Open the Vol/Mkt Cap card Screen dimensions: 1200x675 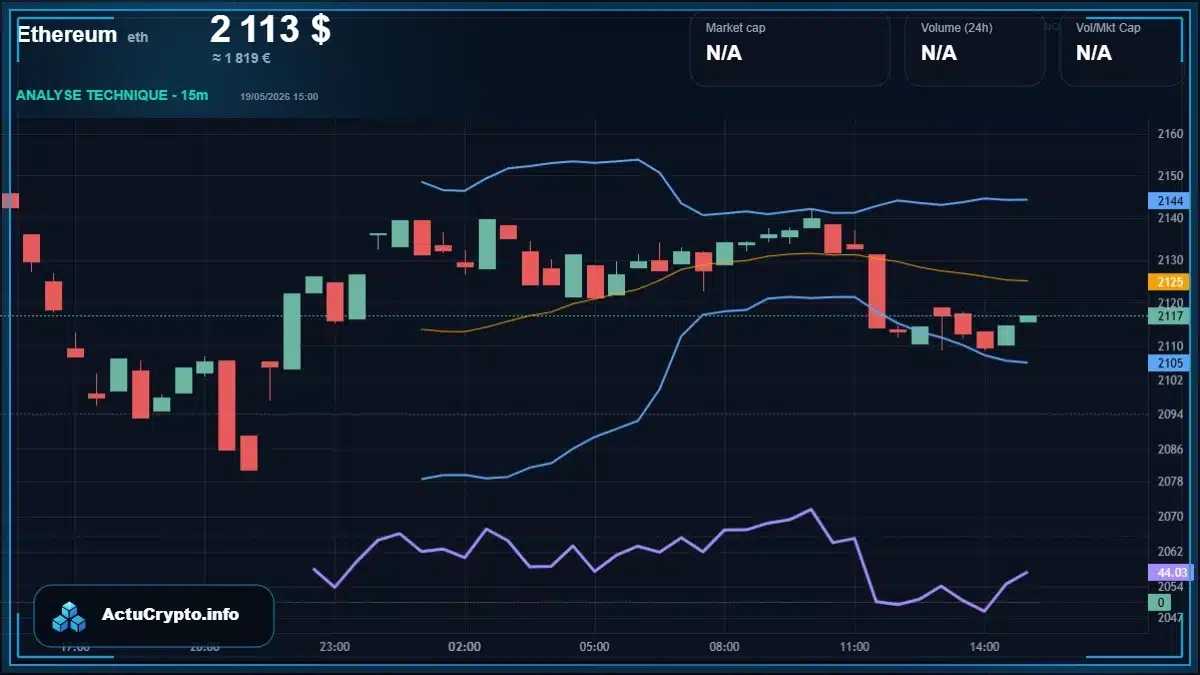click(x=1121, y=48)
